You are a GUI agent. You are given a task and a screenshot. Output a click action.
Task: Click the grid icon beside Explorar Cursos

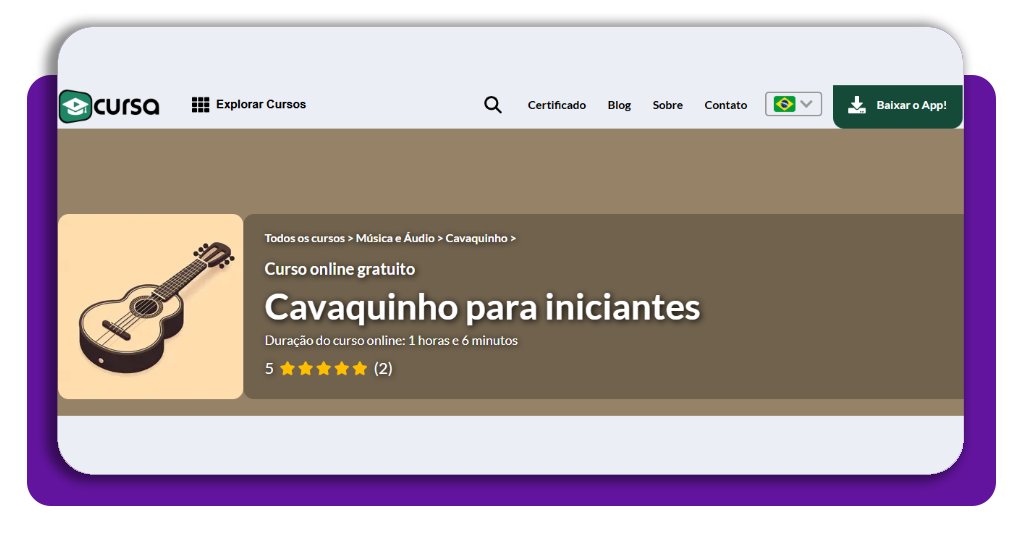pos(200,104)
